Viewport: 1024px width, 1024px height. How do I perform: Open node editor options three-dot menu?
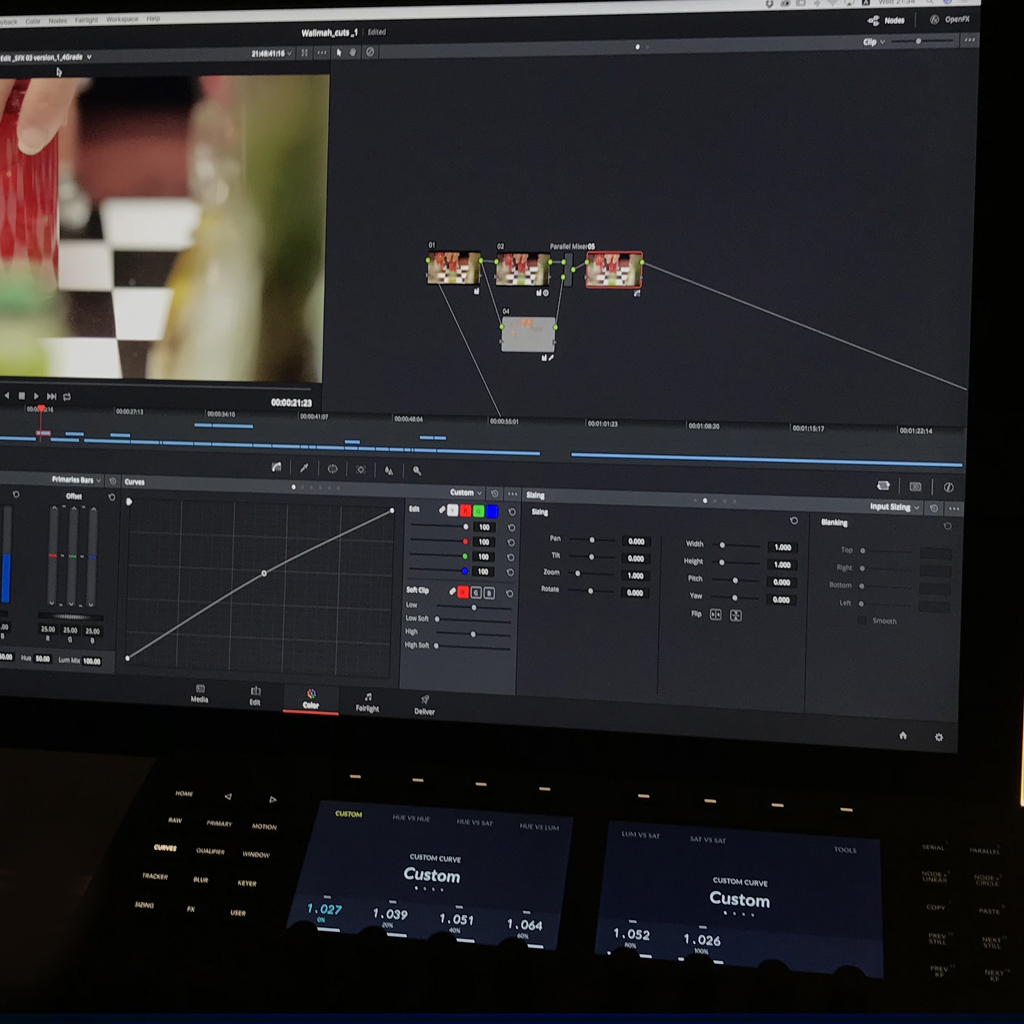tap(970, 40)
